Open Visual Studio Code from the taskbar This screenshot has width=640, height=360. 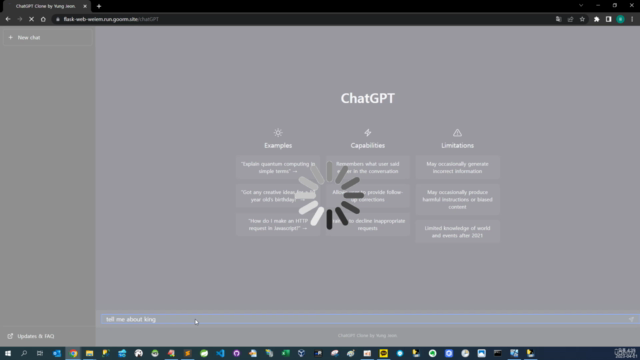pos(220,353)
